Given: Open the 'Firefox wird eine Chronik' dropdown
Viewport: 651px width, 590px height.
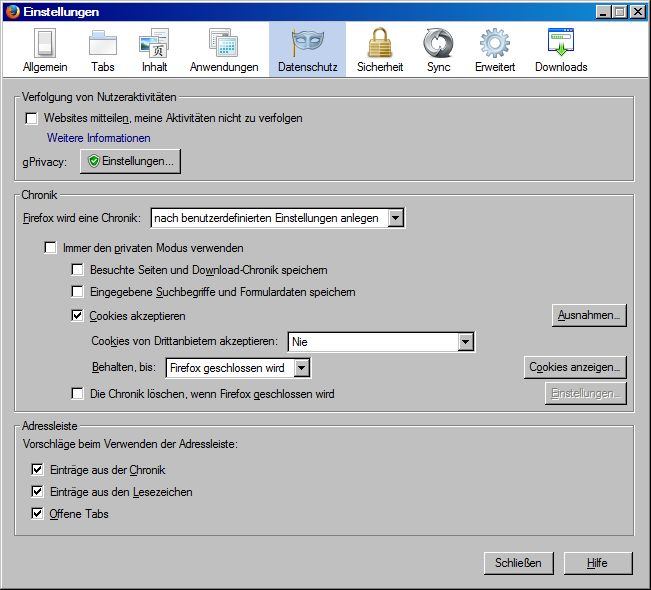Looking at the screenshot, I should point(278,218).
